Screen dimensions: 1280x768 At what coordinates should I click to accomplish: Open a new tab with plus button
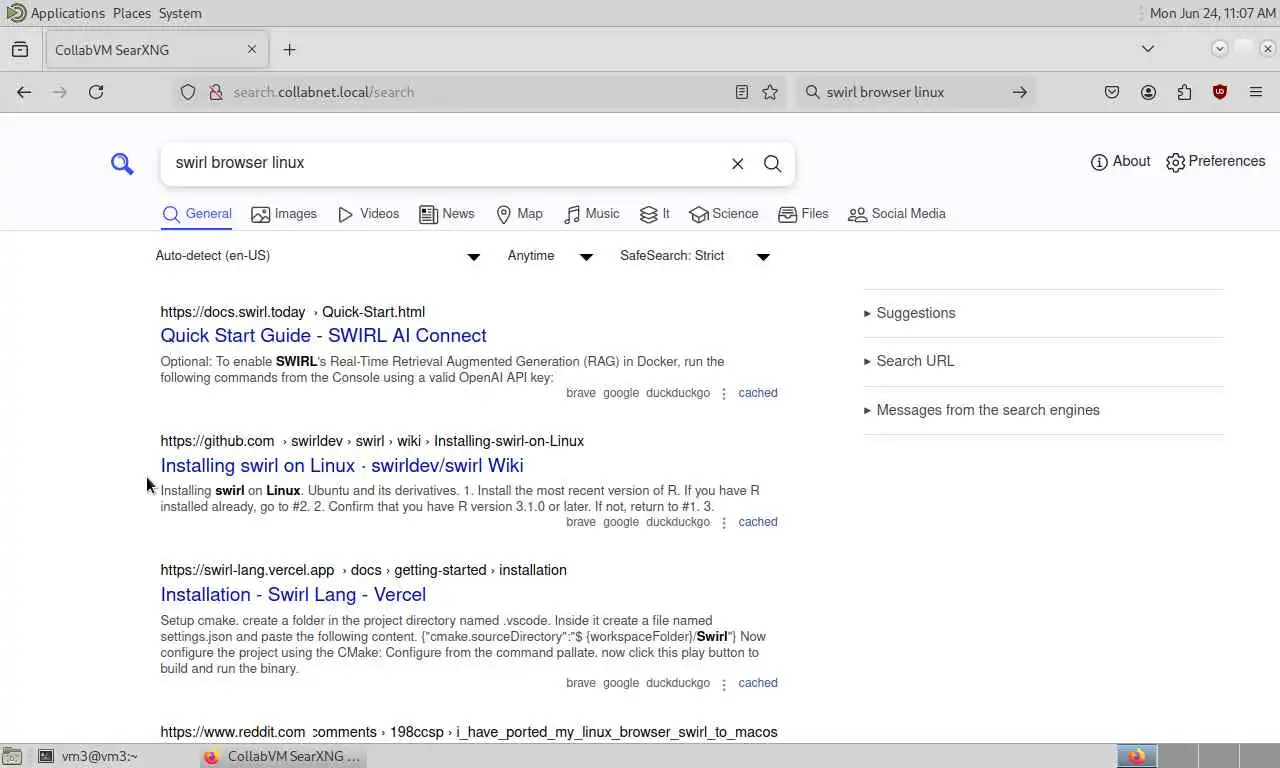pyautogui.click(x=289, y=49)
